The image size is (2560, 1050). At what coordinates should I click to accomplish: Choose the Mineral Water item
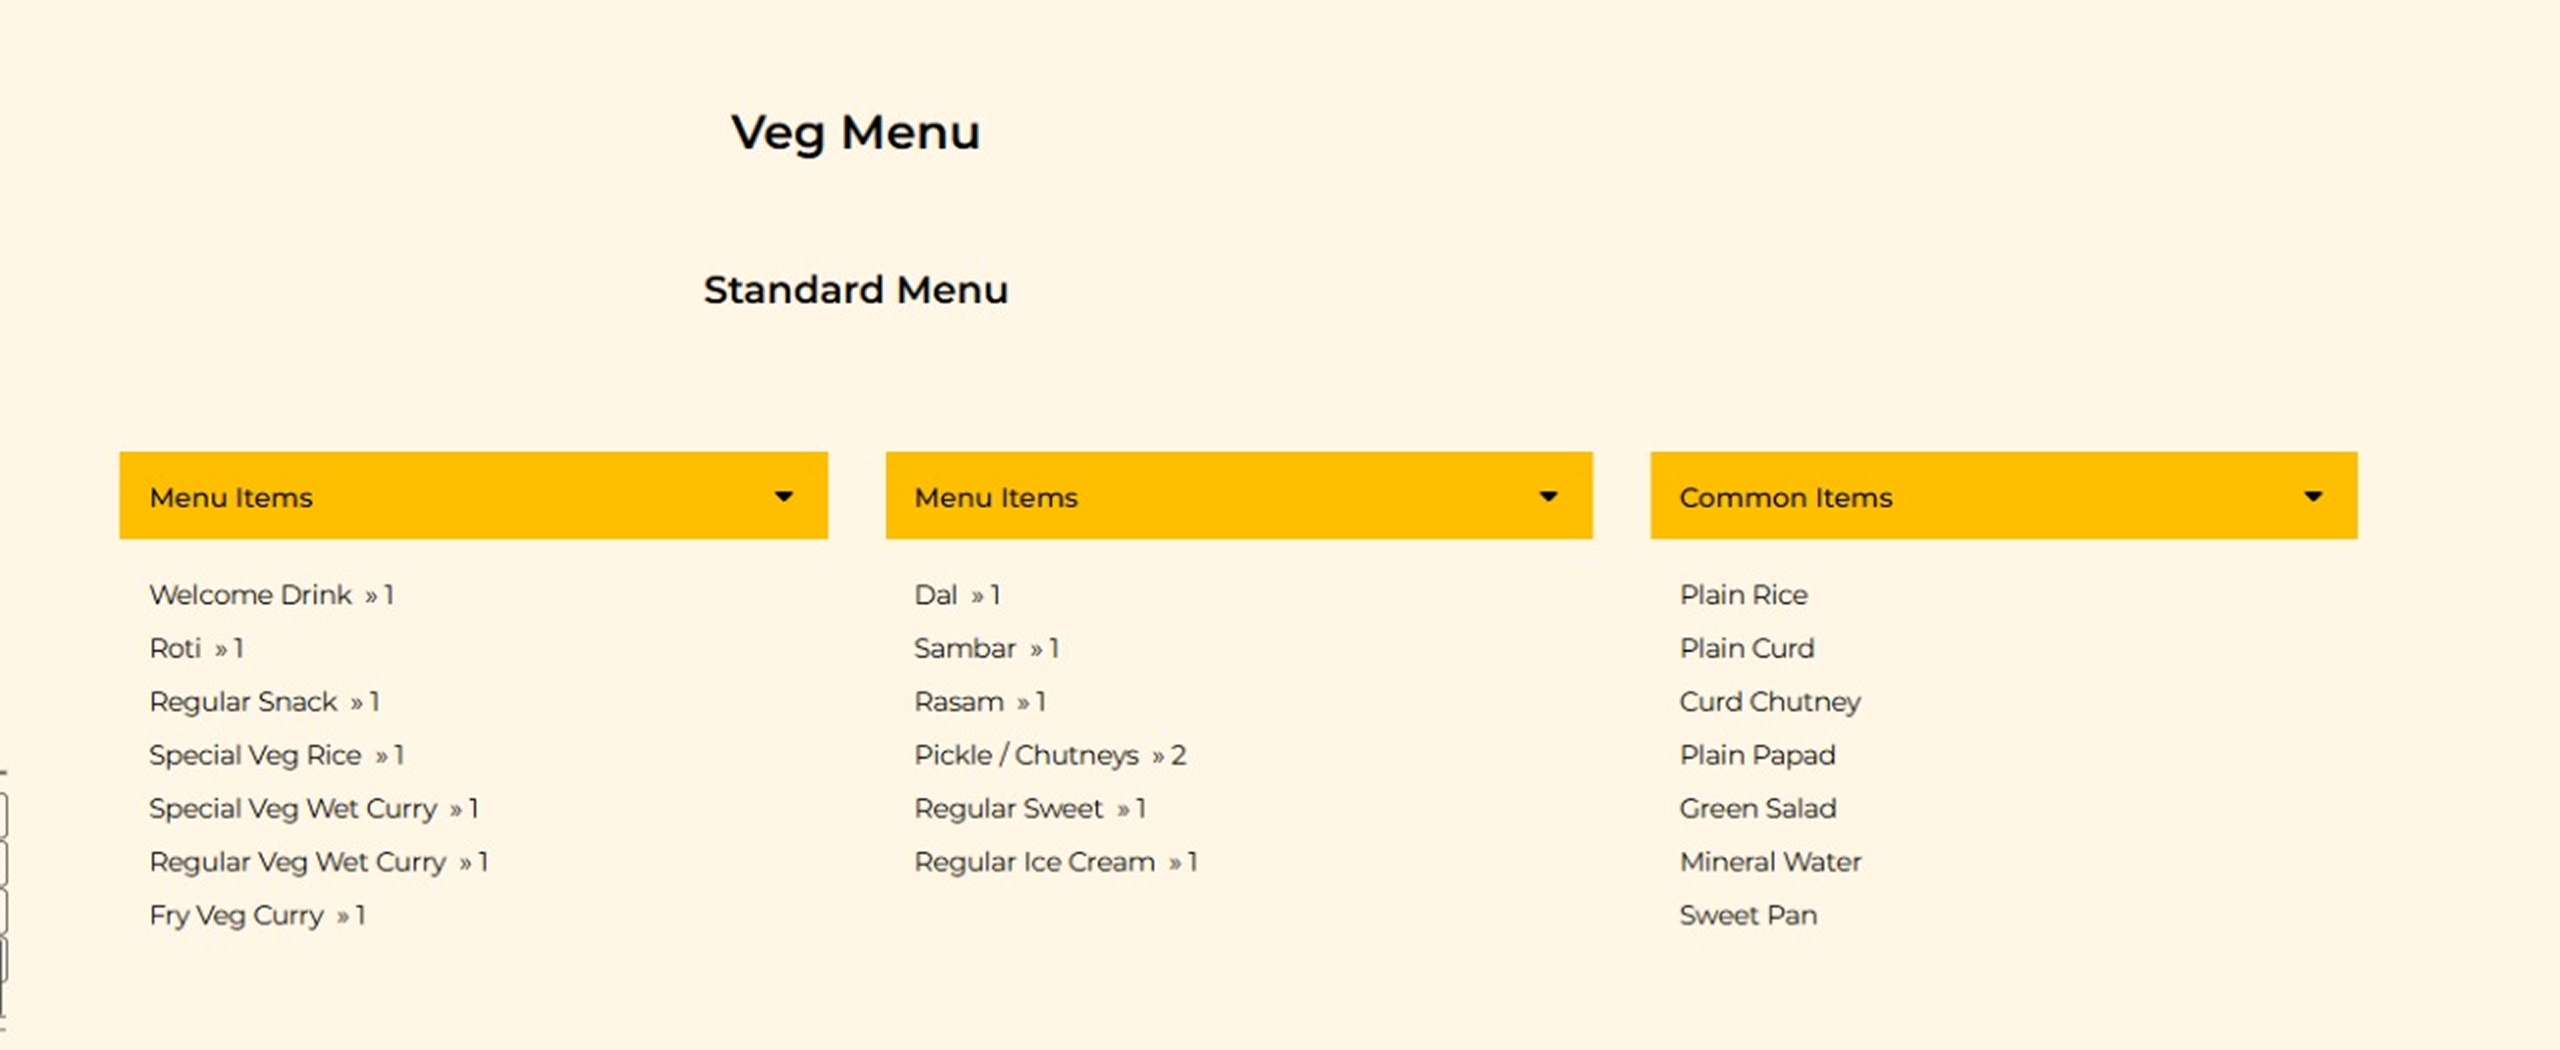click(x=1770, y=862)
